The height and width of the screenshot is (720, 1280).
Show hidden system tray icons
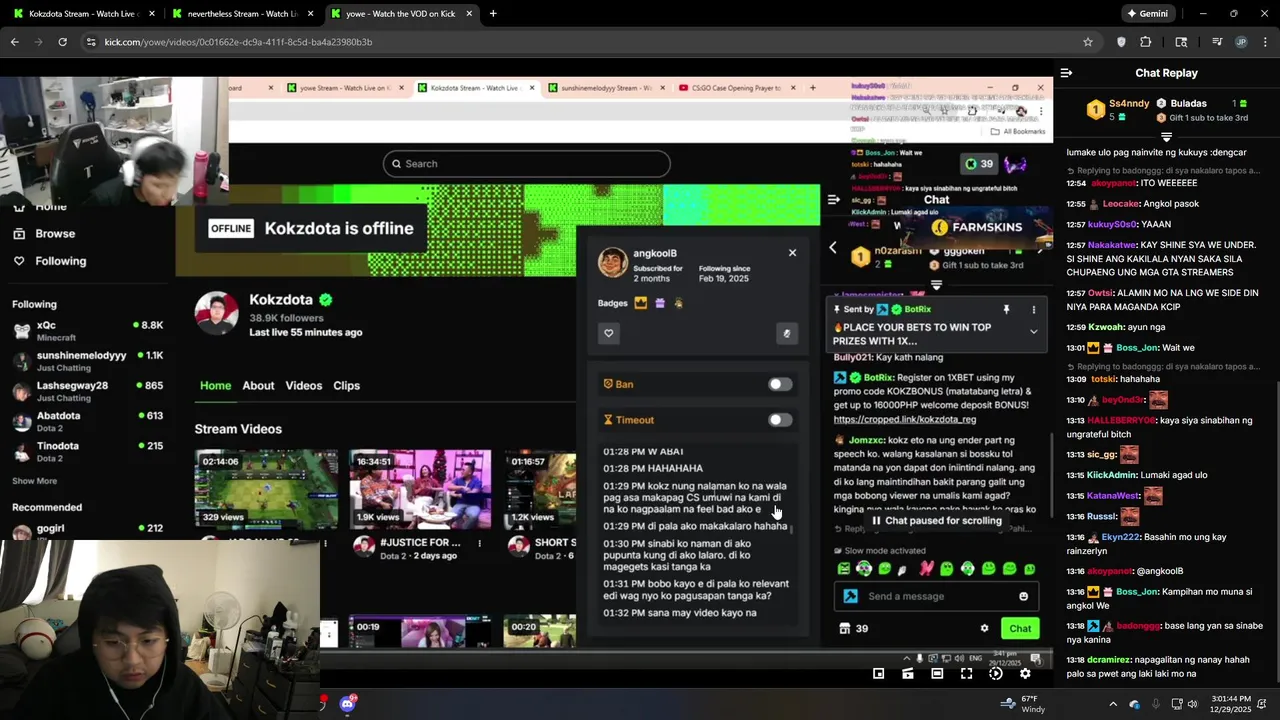click(1114, 703)
